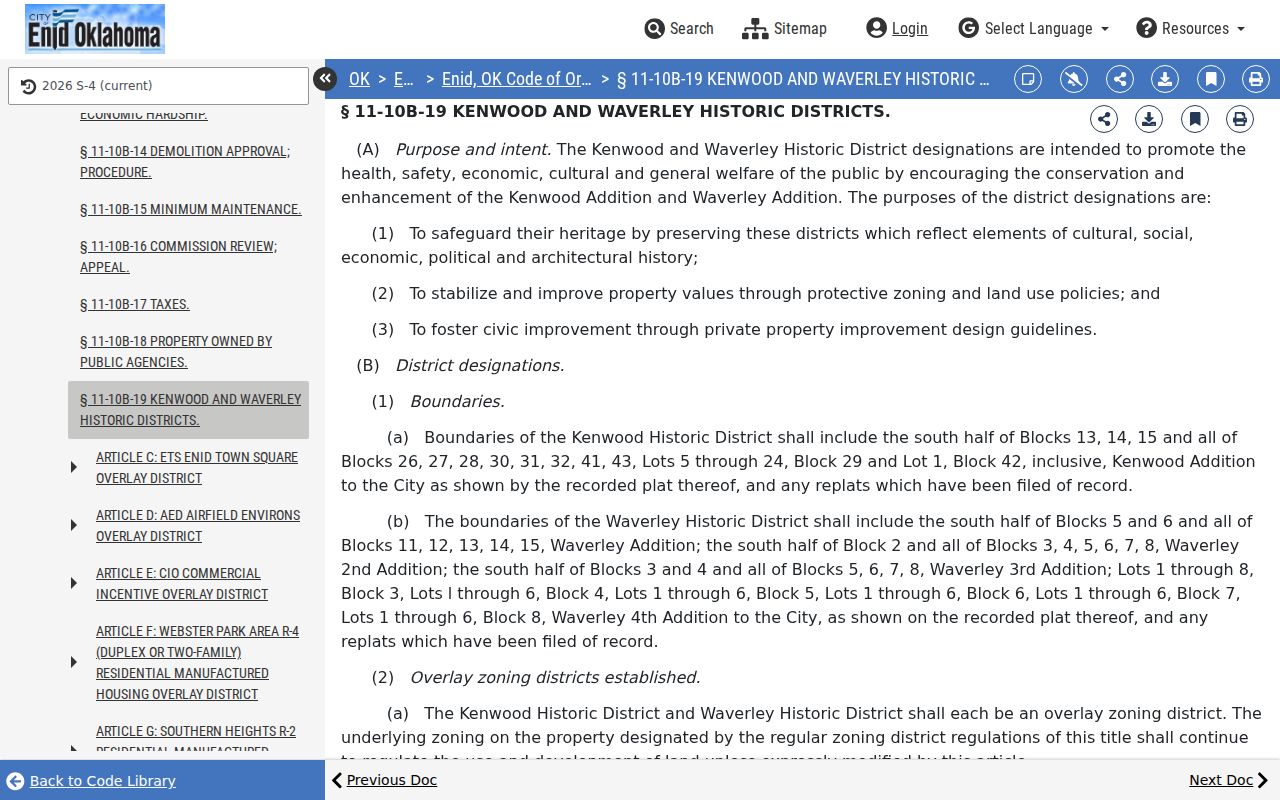Click the print icon in the blue toolbar
The image size is (1280, 800).
click(1256, 79)
